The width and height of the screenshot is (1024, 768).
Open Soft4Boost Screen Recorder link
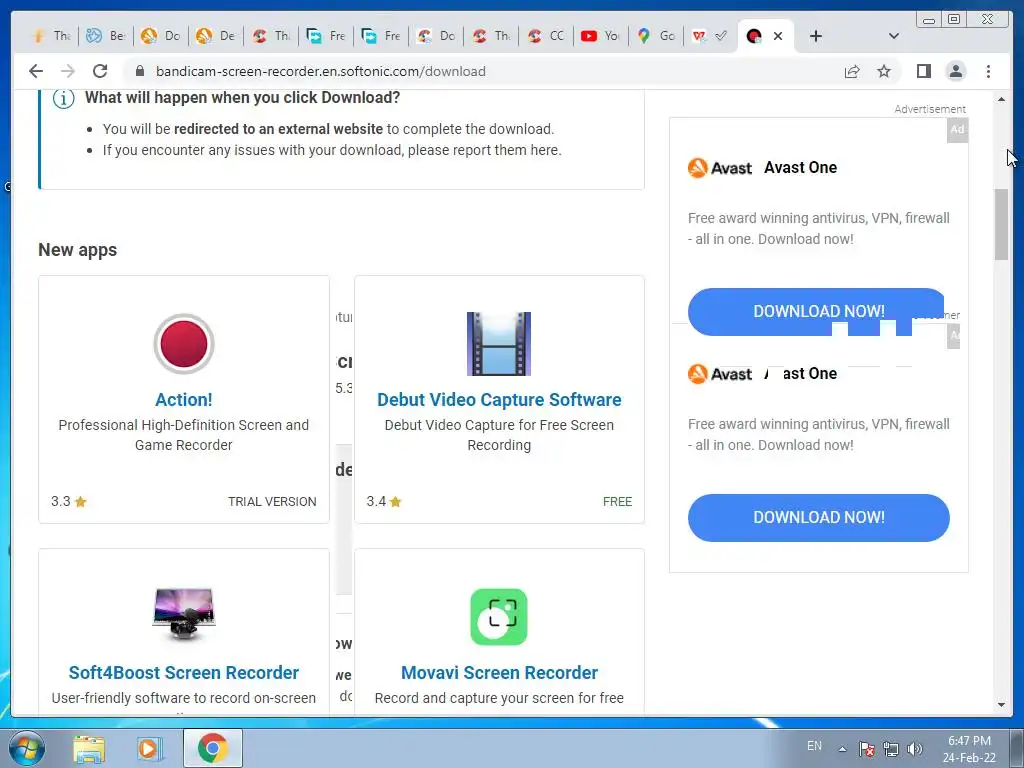click(x=184, y=673)
